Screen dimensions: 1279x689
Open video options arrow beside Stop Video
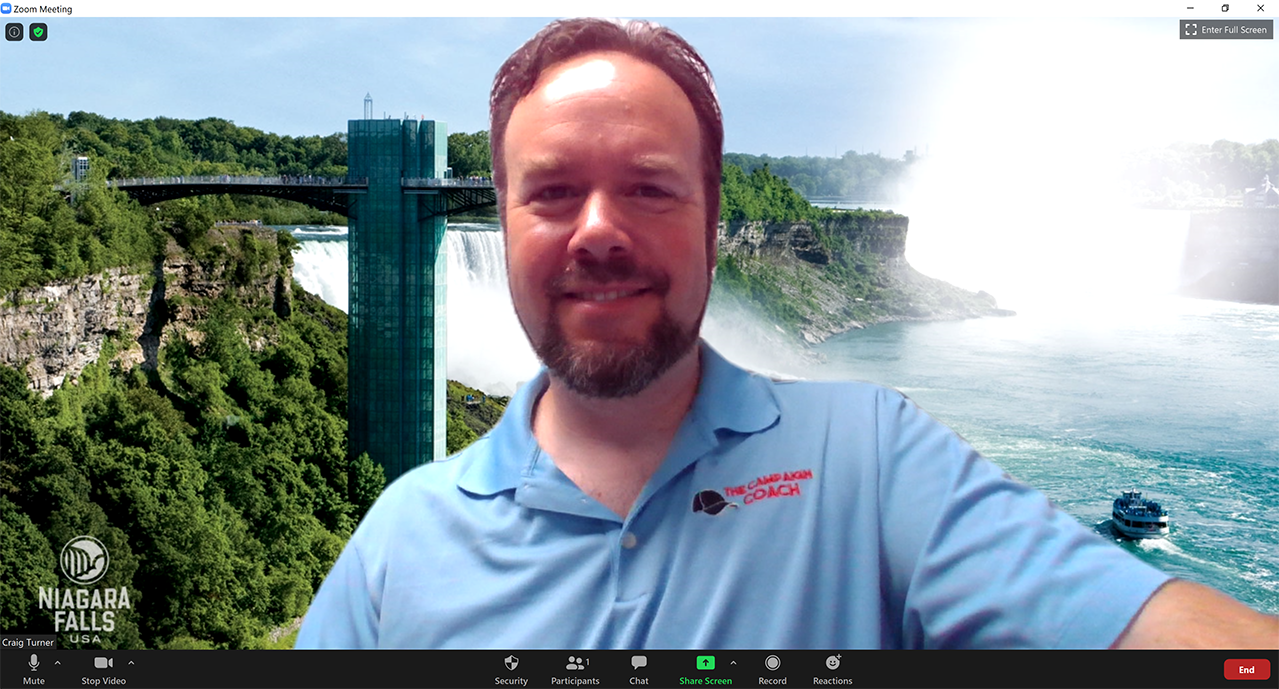[x=131, y=663]
